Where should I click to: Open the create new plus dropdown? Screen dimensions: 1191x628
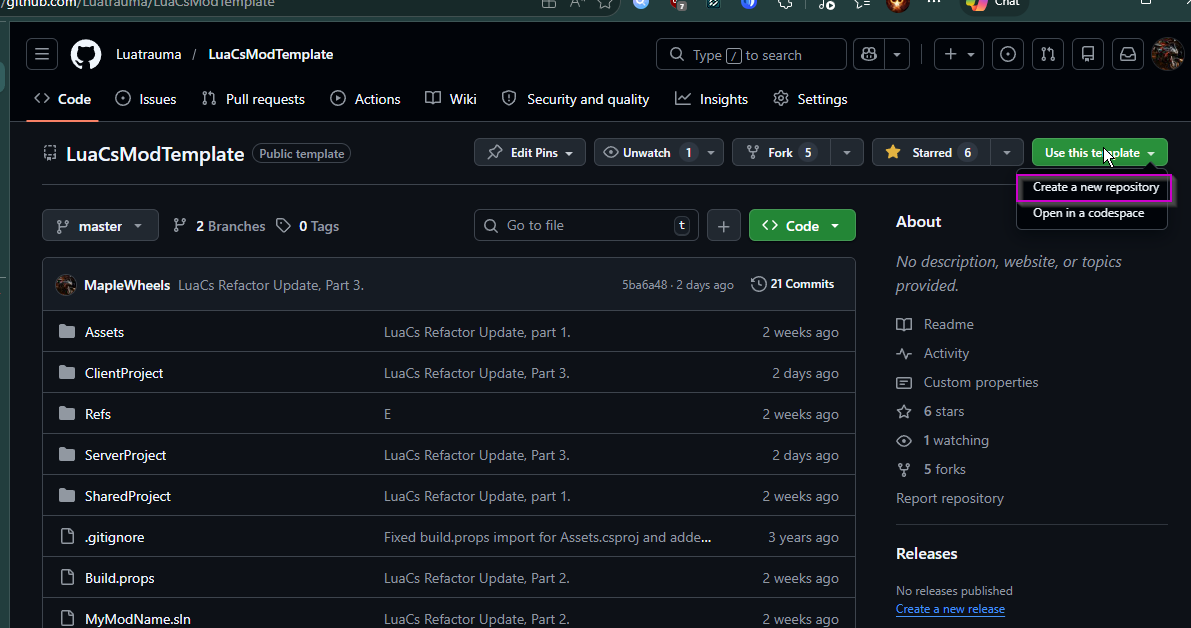click(959, 55)
